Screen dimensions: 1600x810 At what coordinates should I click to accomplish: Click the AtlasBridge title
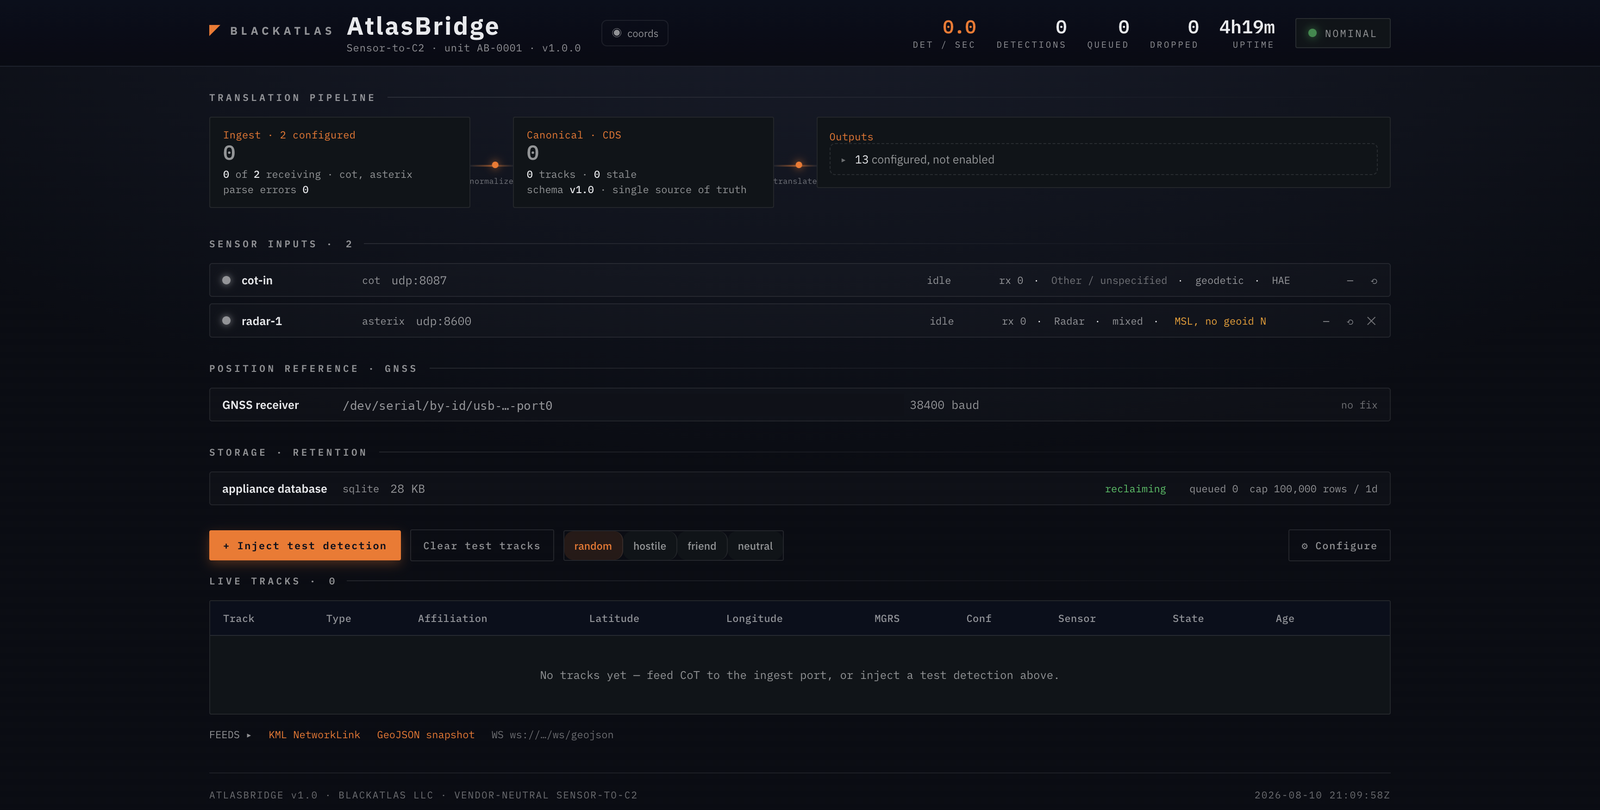point(423,26)
